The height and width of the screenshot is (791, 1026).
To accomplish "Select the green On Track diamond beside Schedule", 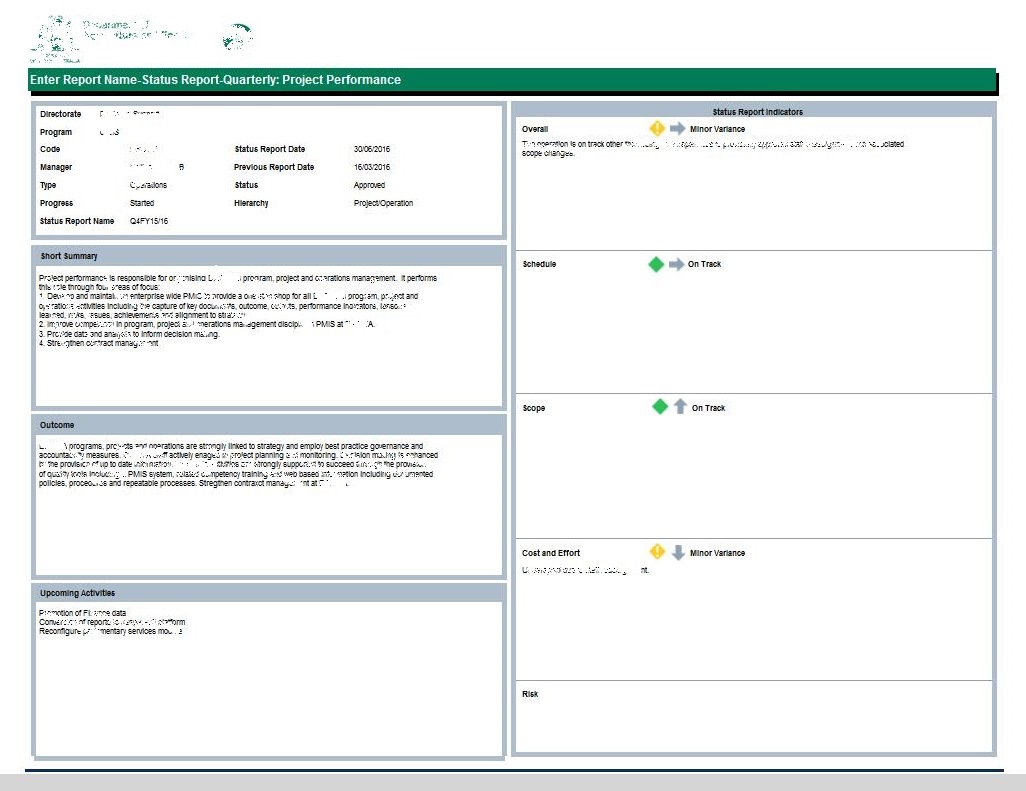I will (656, 264).
